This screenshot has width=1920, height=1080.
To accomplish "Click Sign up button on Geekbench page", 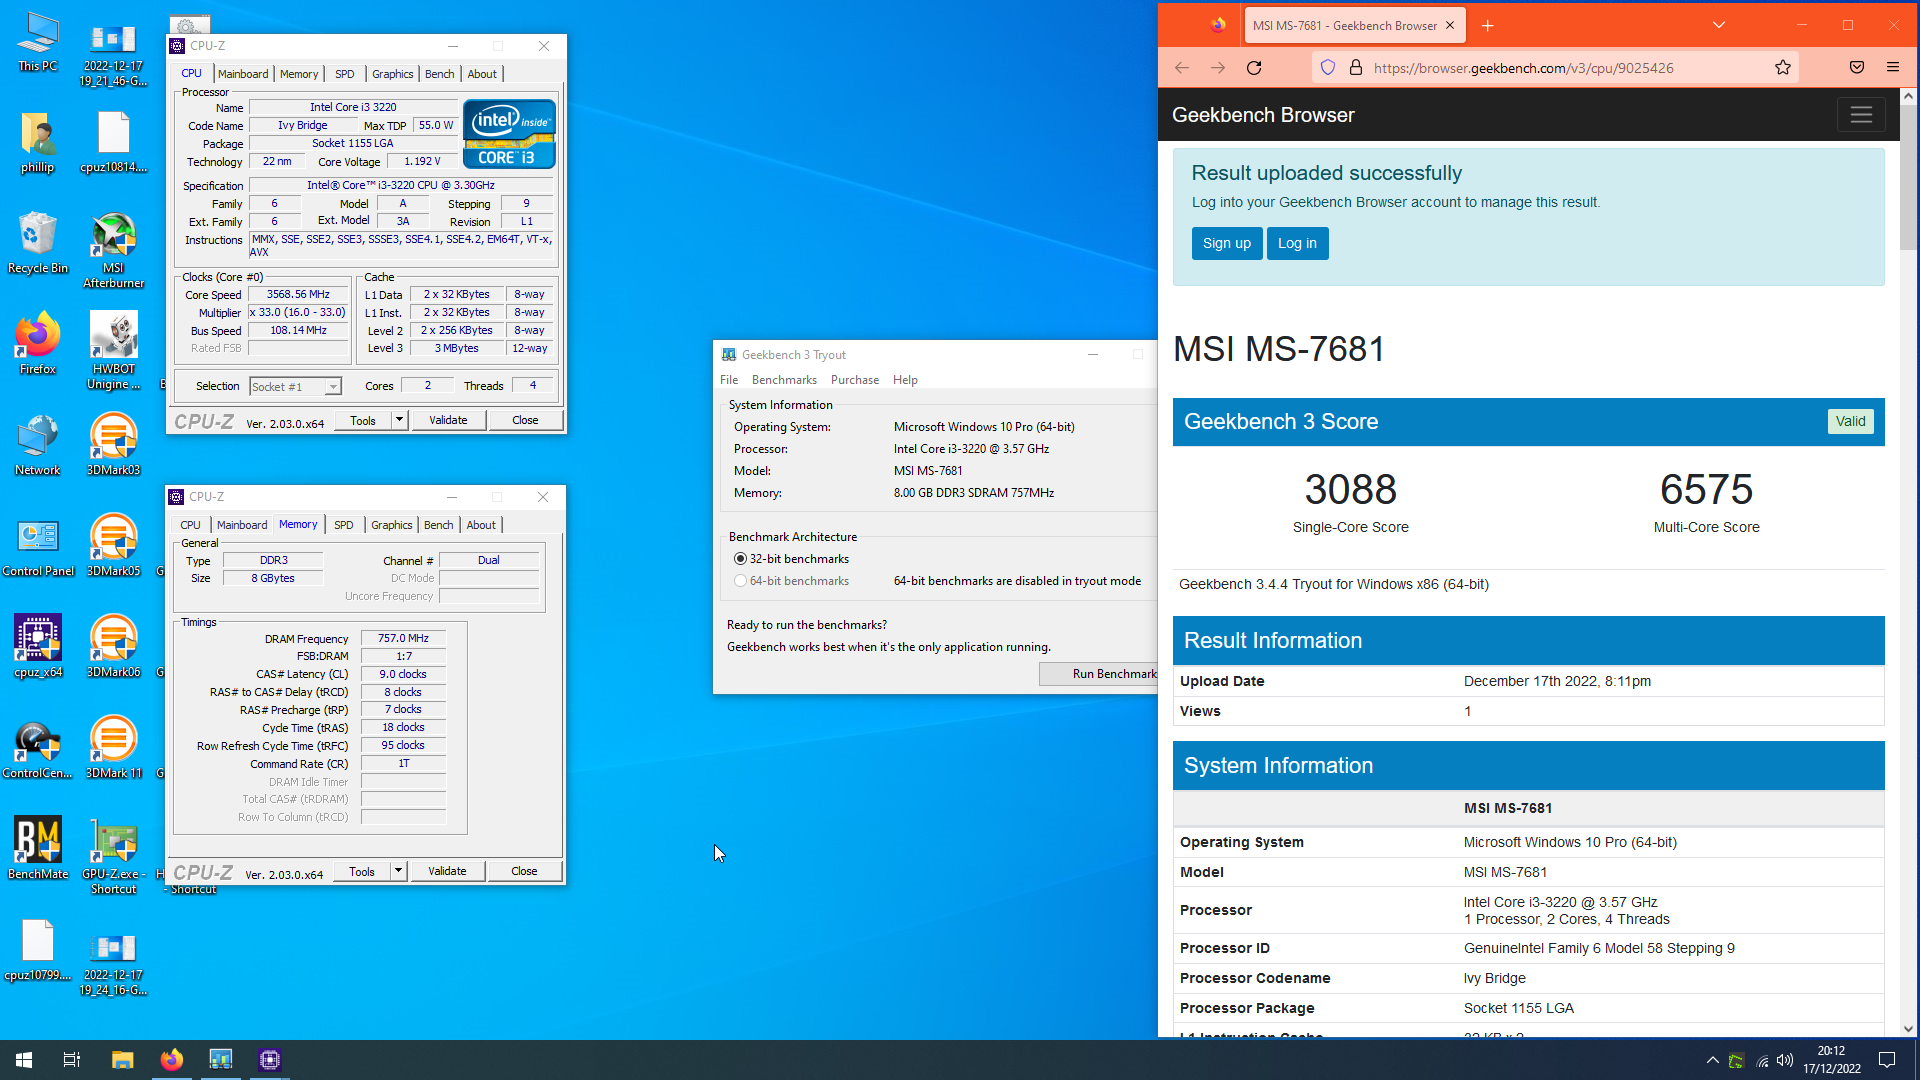I will pos(1226,243).
